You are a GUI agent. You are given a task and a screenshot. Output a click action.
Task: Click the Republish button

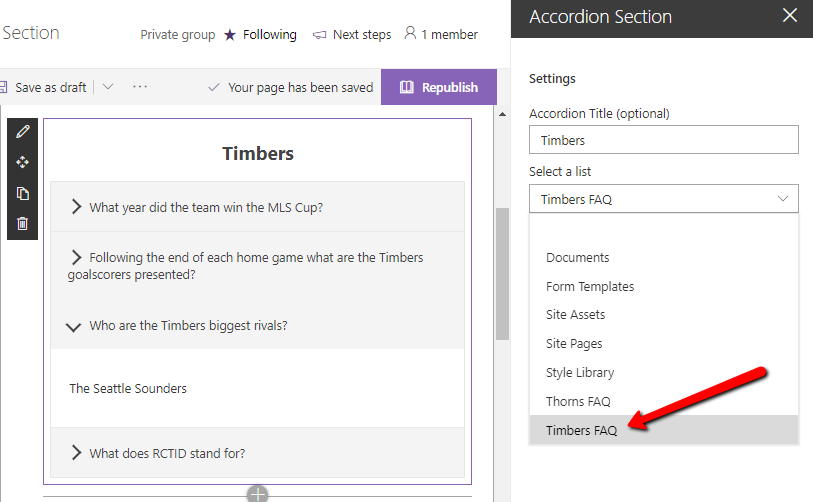click(x=439, y=87)
